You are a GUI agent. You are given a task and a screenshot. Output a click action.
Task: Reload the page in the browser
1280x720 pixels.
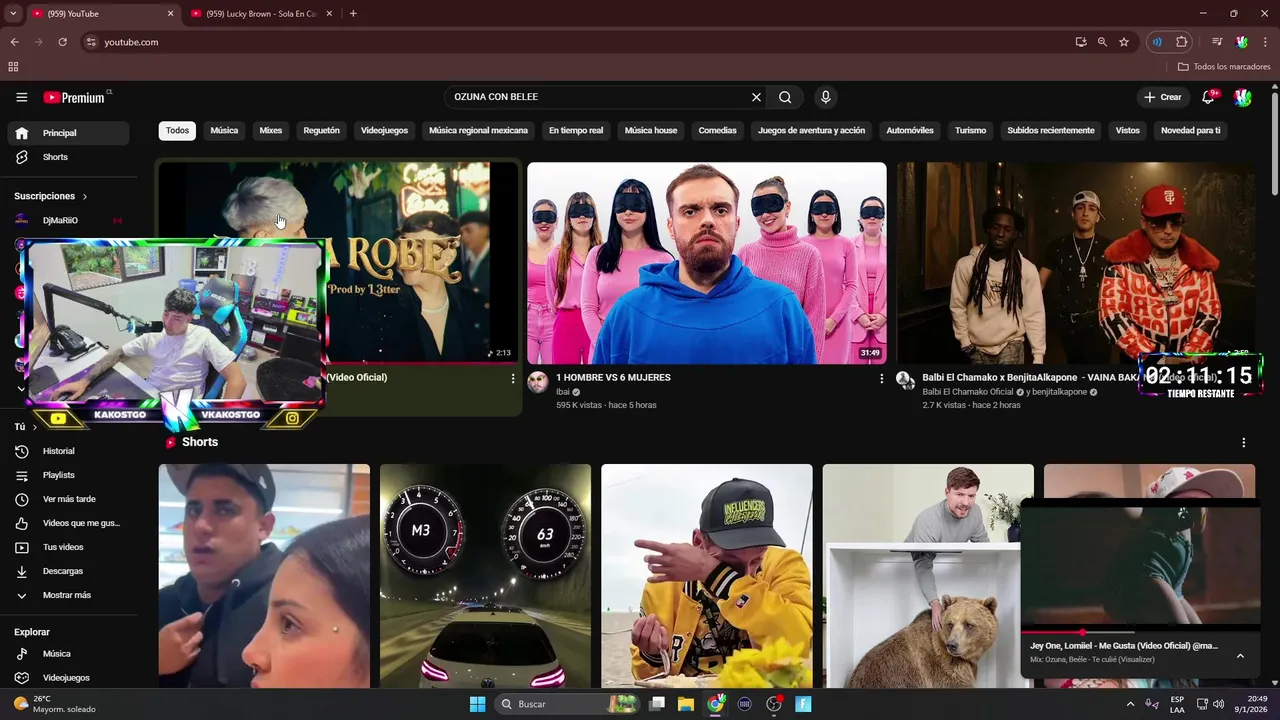pyautogui.click(x=62, y=42)
